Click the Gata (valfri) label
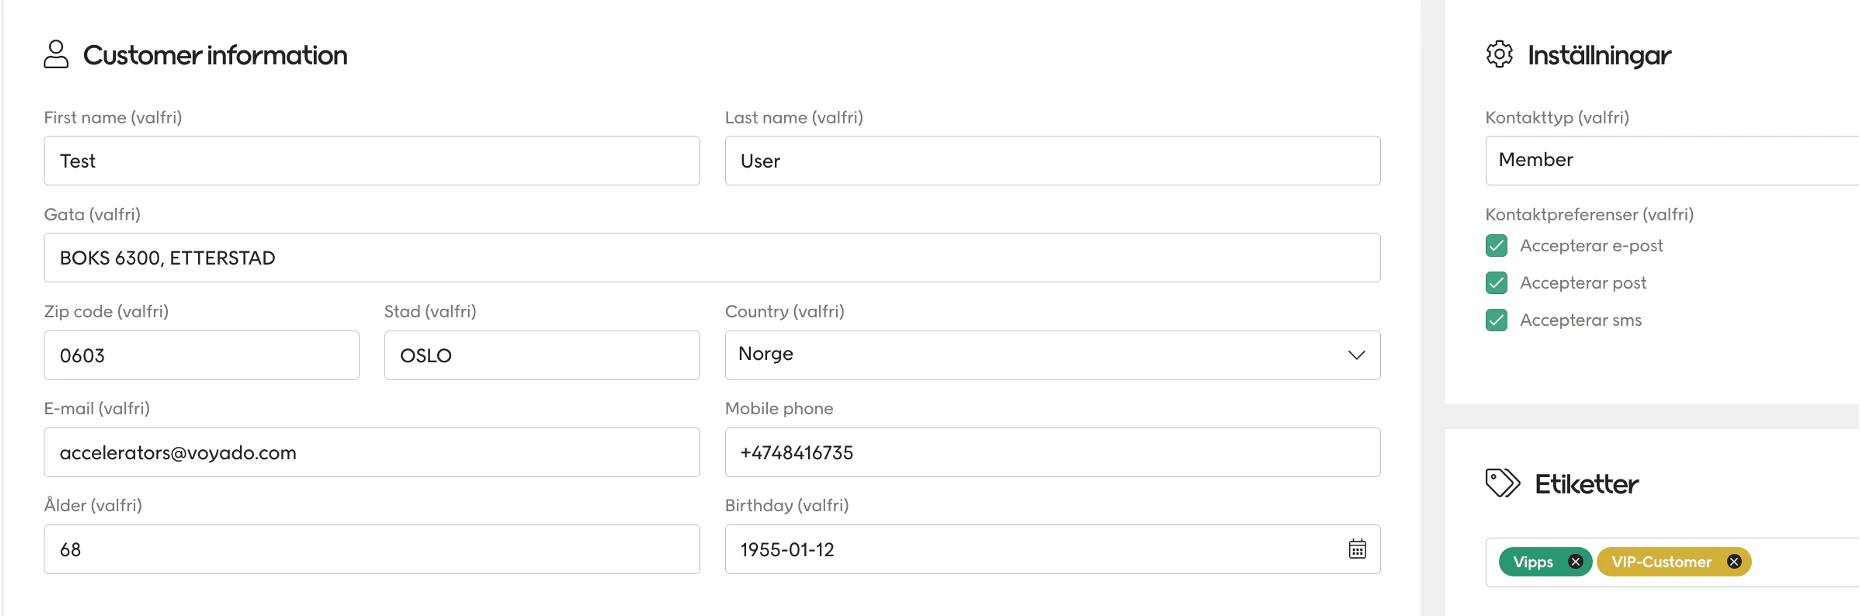The height and width of the screenshot is (616, 1860). point(92,214)
